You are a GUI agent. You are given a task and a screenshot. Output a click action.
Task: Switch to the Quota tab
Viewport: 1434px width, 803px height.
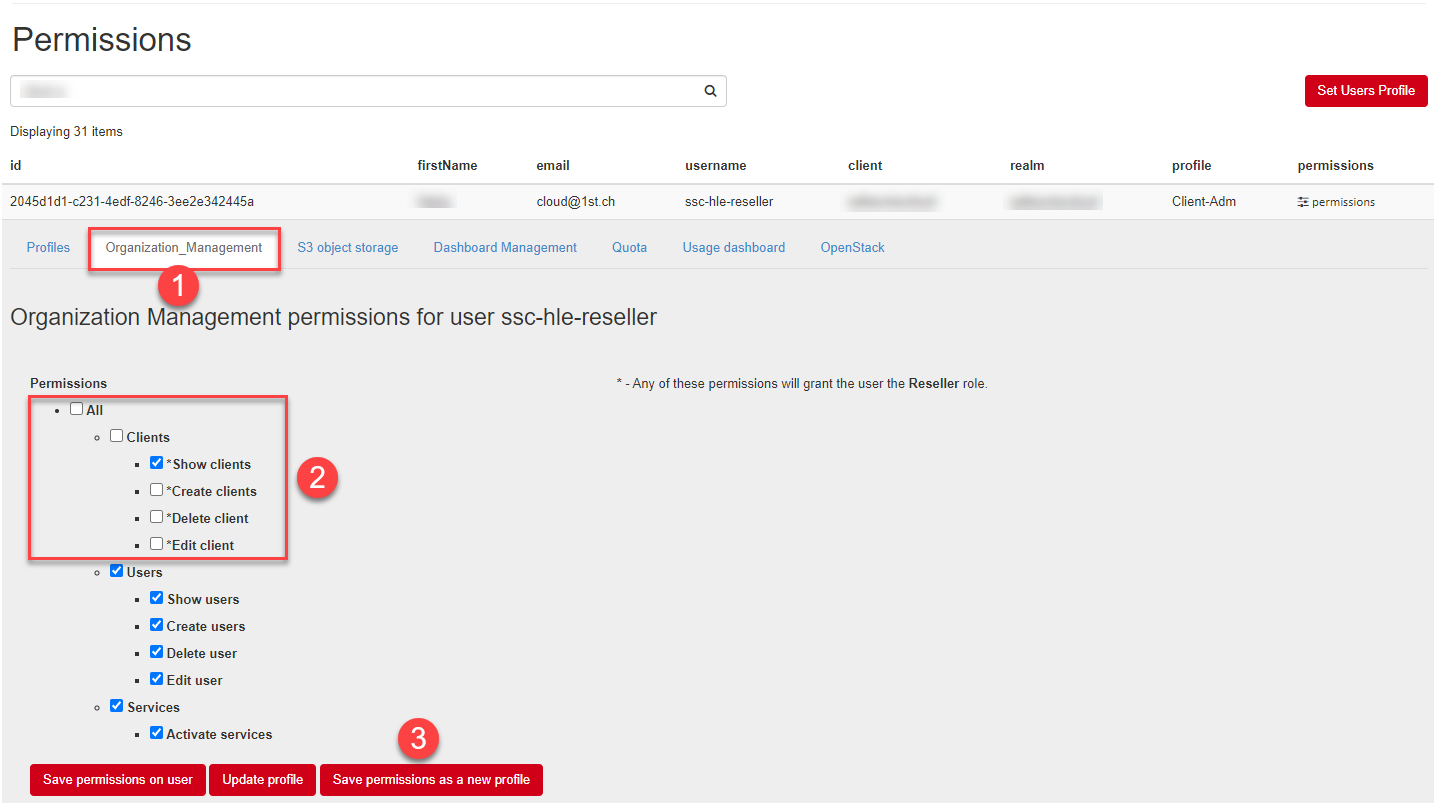pos(630,248)
